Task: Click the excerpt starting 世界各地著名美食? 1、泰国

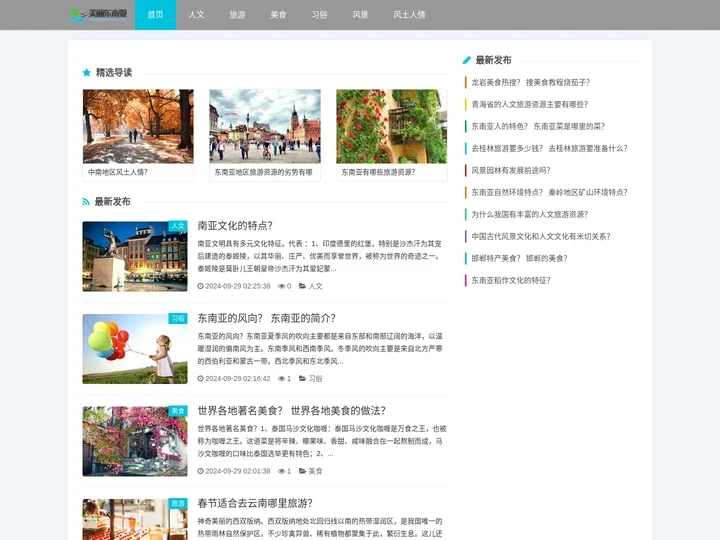Action: [322, 441]
